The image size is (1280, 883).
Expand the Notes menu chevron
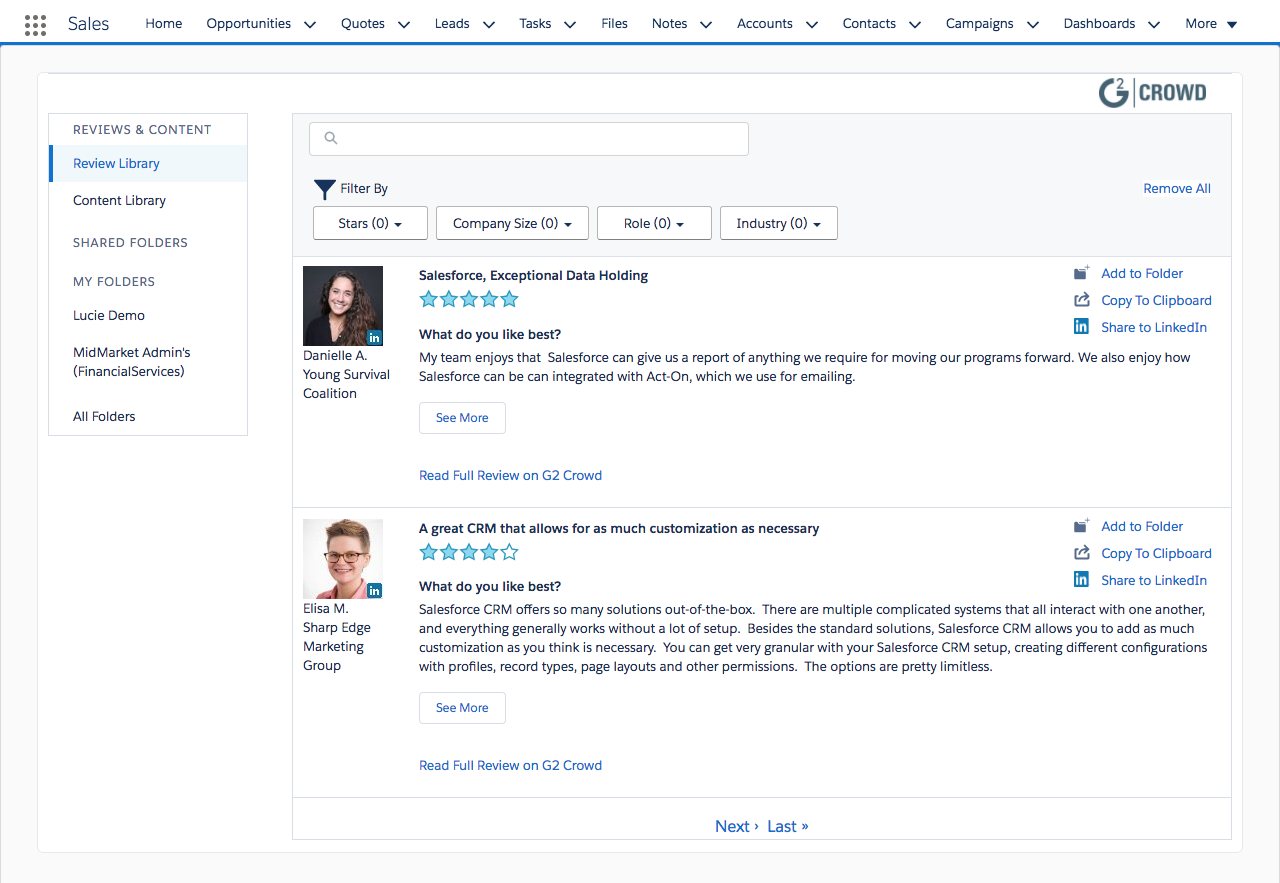(x=705, y=24)
